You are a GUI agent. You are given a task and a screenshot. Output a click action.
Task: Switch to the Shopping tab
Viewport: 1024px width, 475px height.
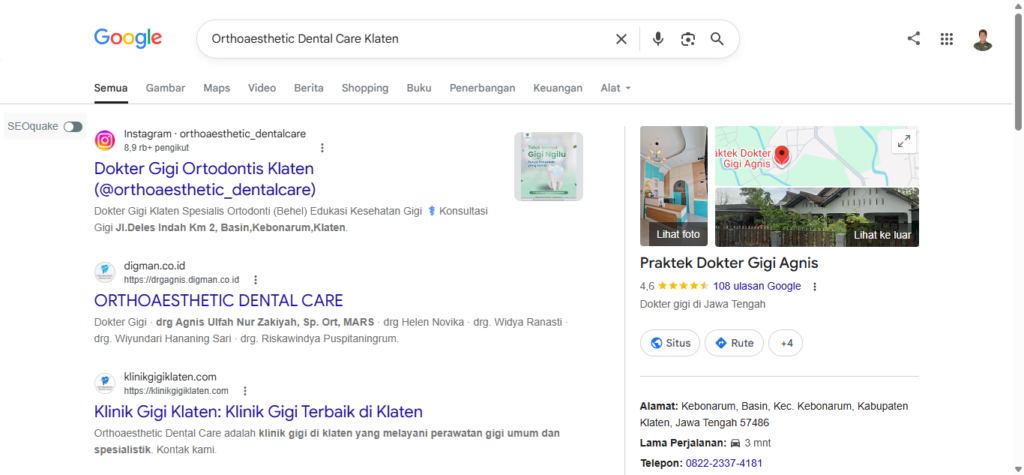tap(365, 88)
